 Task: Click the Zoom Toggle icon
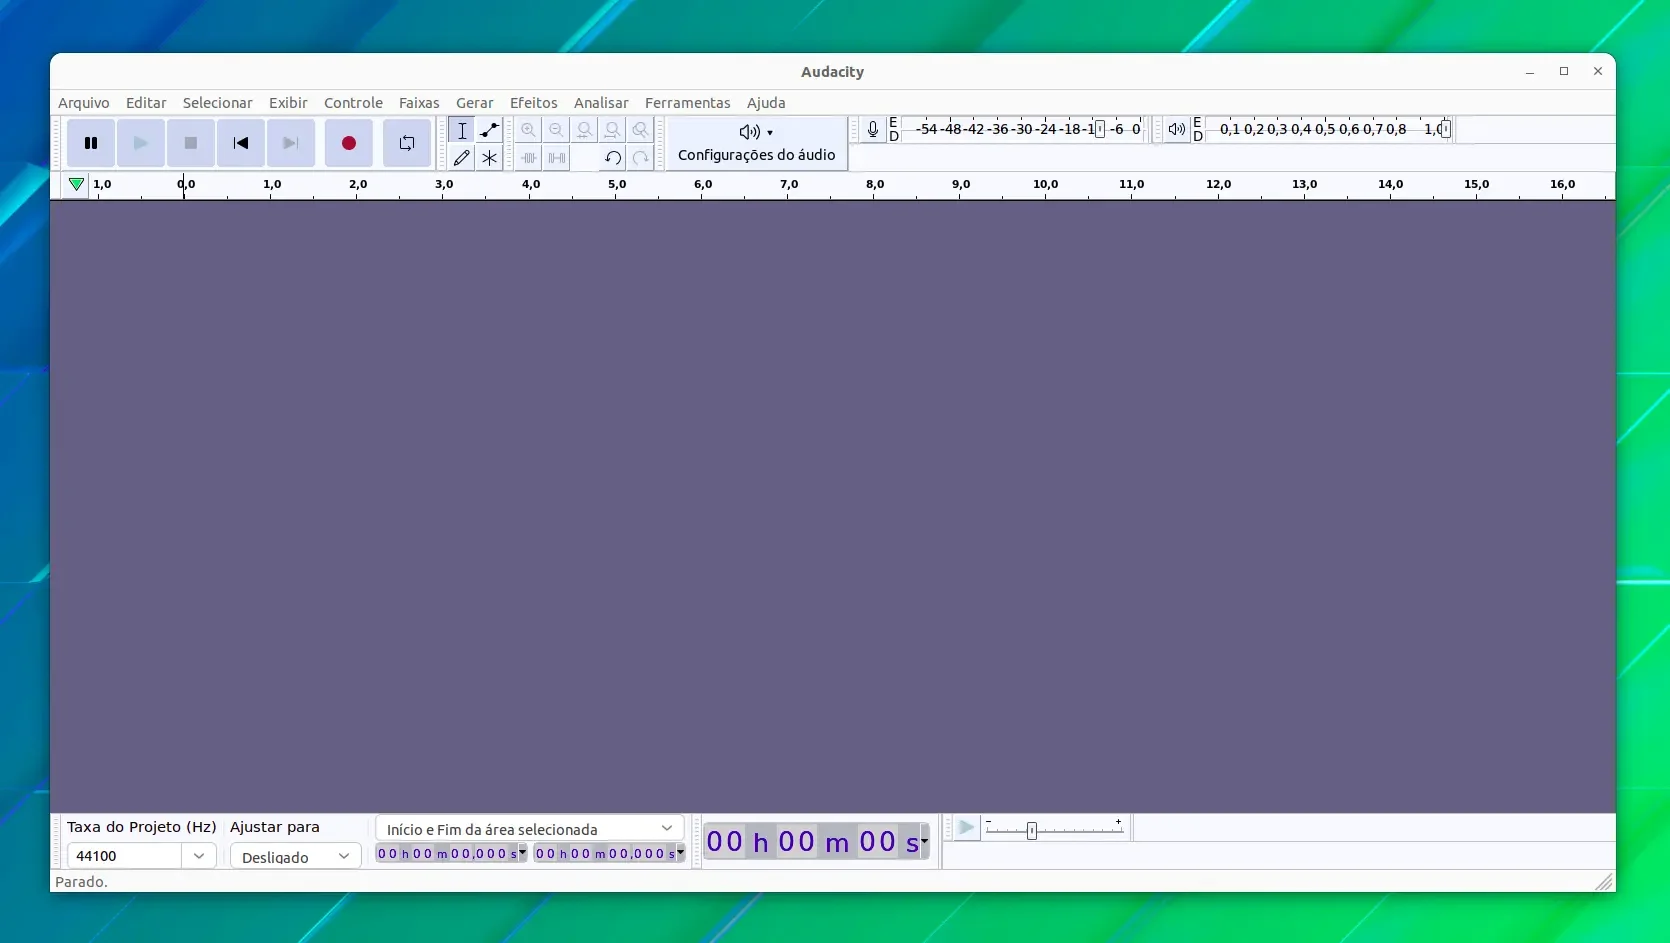[641, 130]
